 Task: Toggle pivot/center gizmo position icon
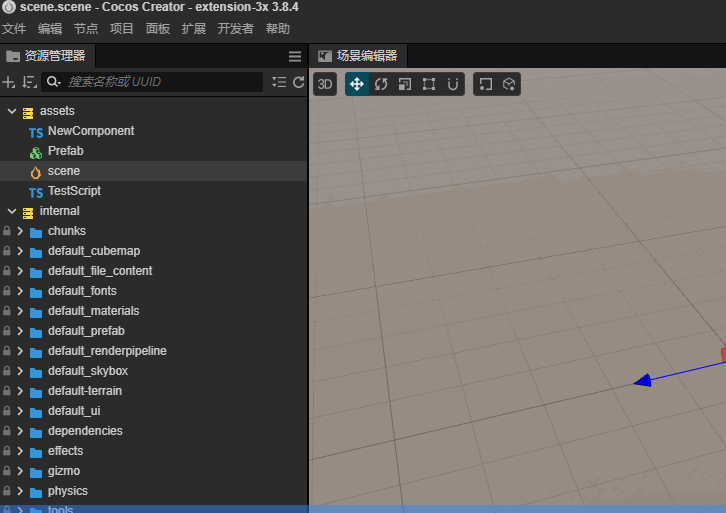[x=485, y=84]
